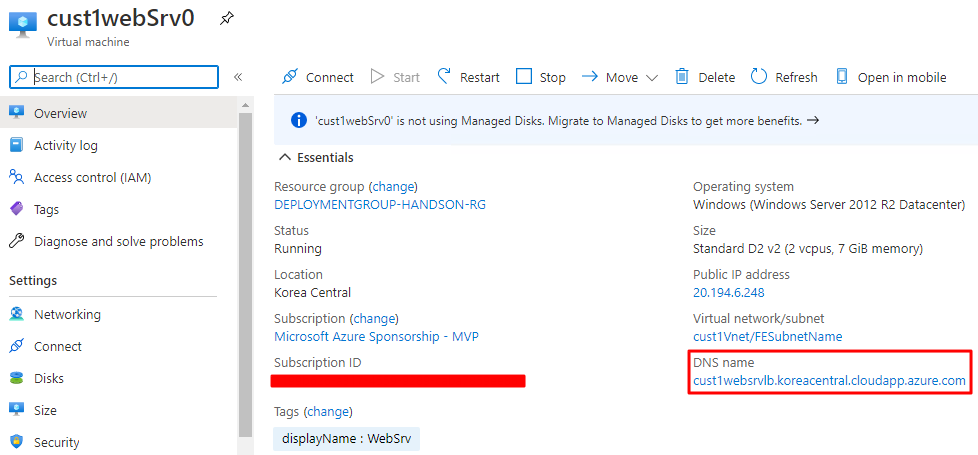
Task: Click the sidebar scrollbar up arrow
Action: pos(245,105)
